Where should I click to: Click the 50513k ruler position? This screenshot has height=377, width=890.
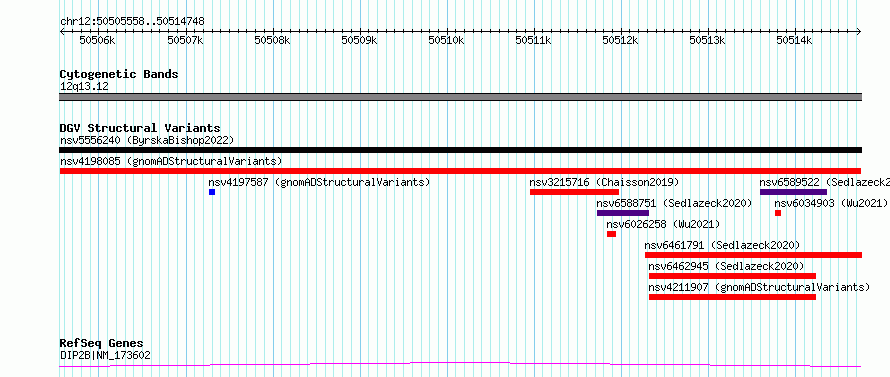(x=708, y=41)
